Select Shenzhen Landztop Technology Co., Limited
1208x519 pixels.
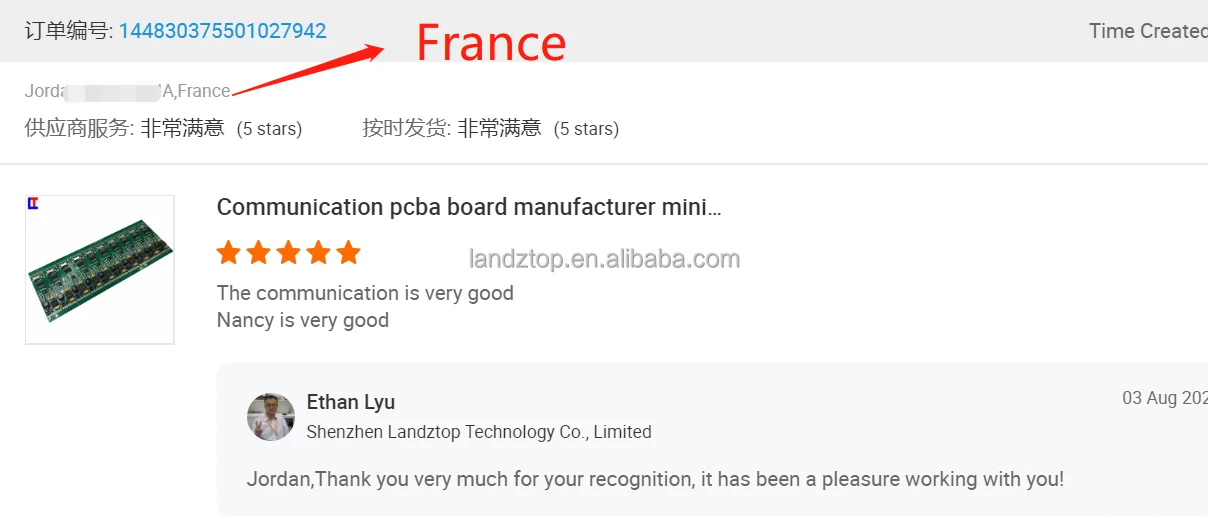pos(479,432)
